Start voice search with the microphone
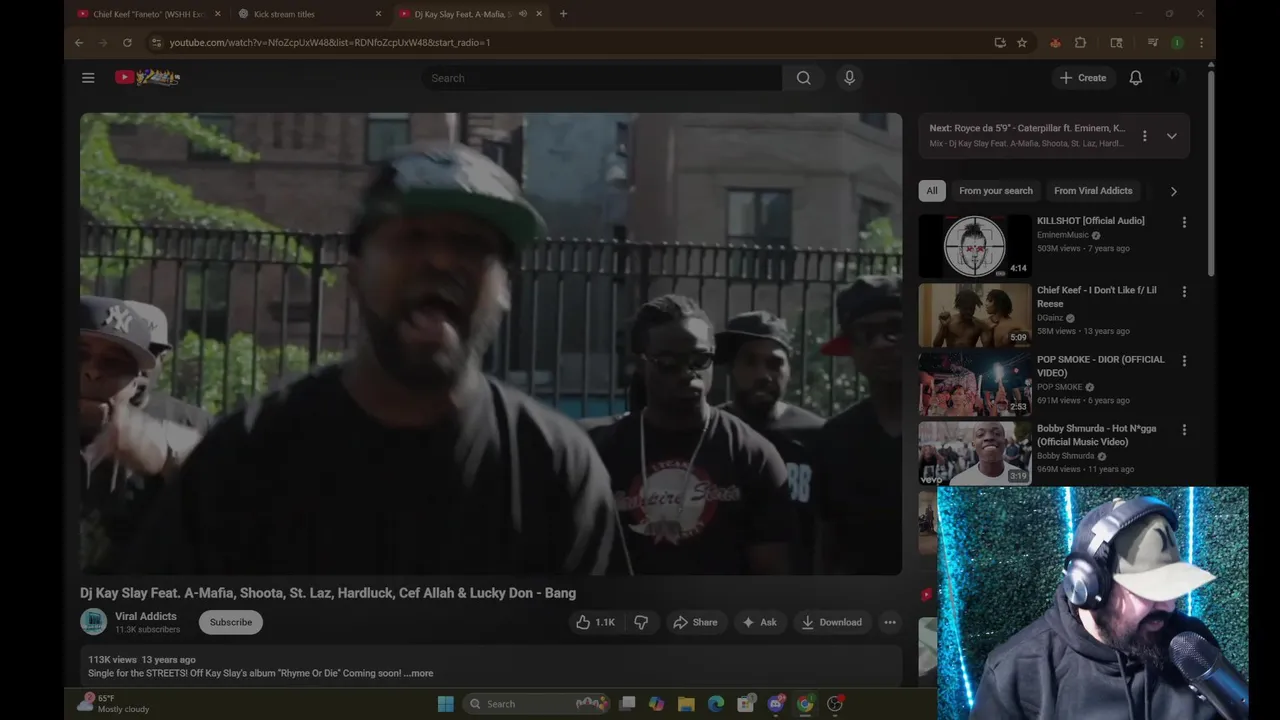The width and height of the screenshot is (1280, 720). click(849, 78)
